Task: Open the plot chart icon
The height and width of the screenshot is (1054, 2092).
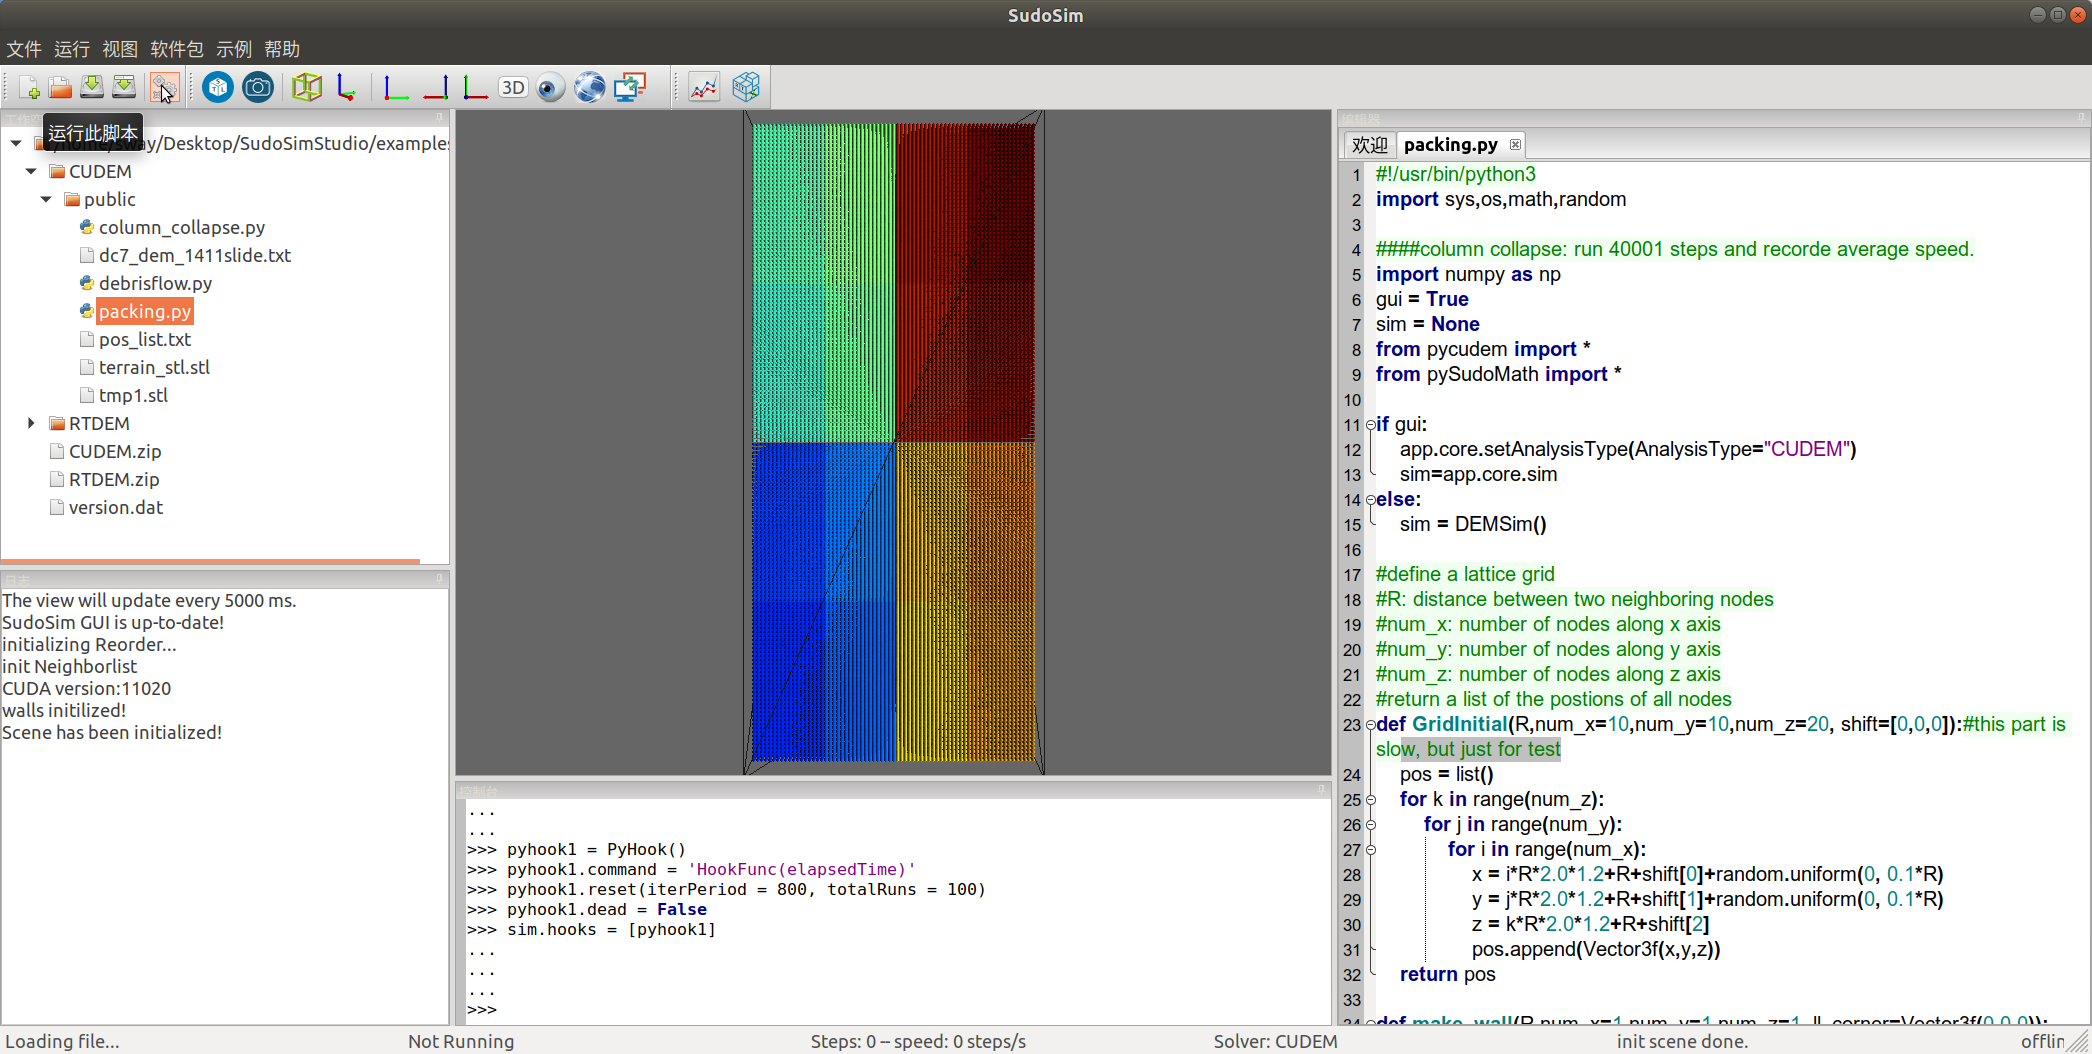Action: click(x=704, y=88)
